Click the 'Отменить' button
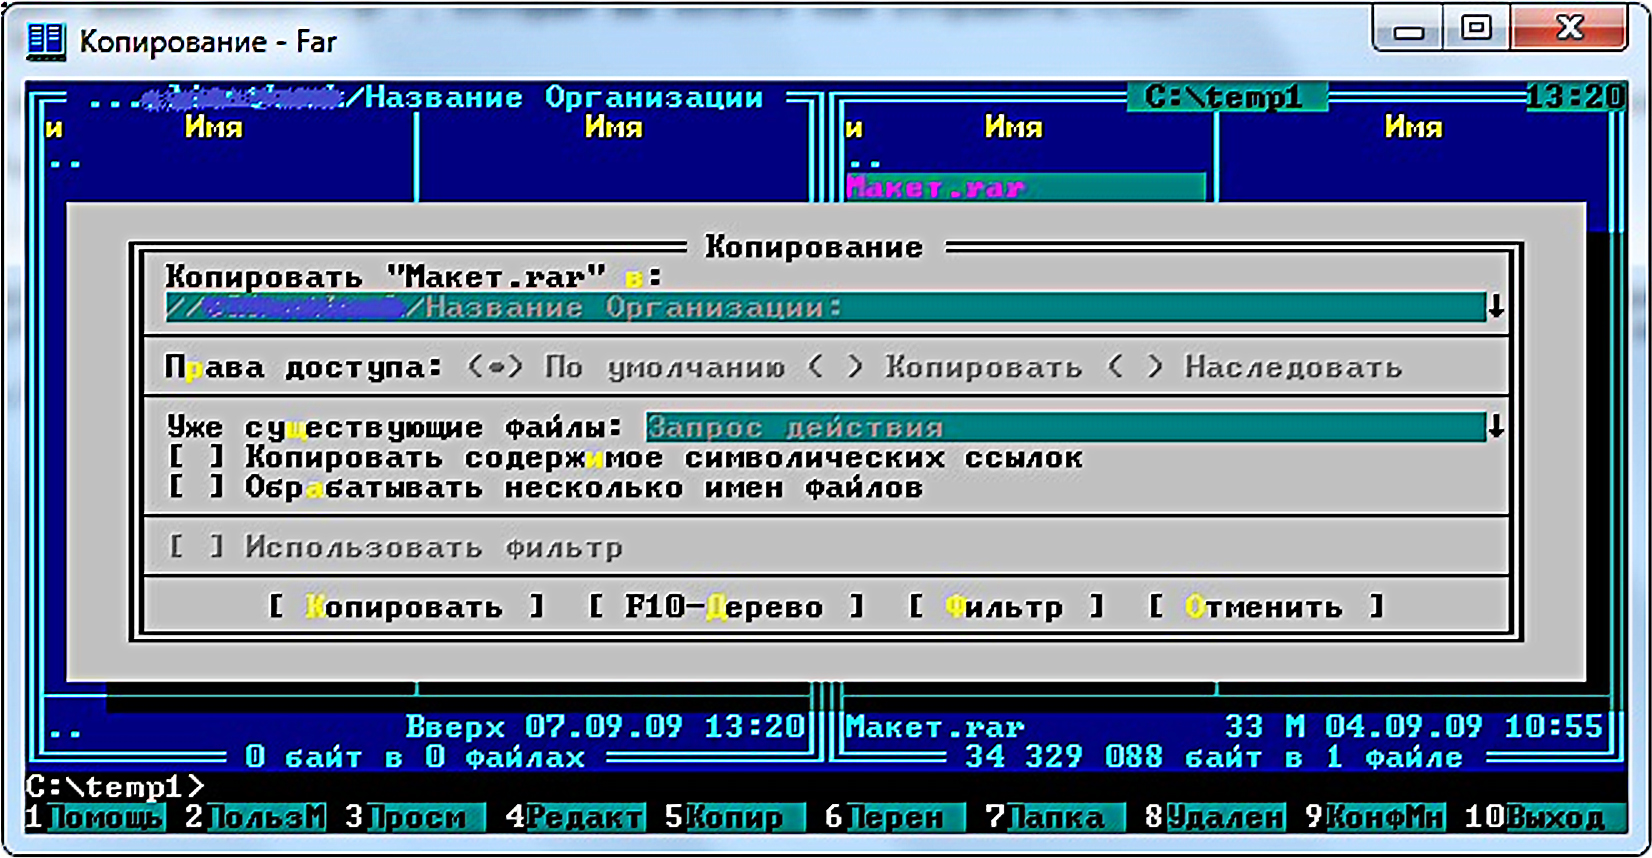The height and width of the screenshot is (858, 1652). point(1266,607)
